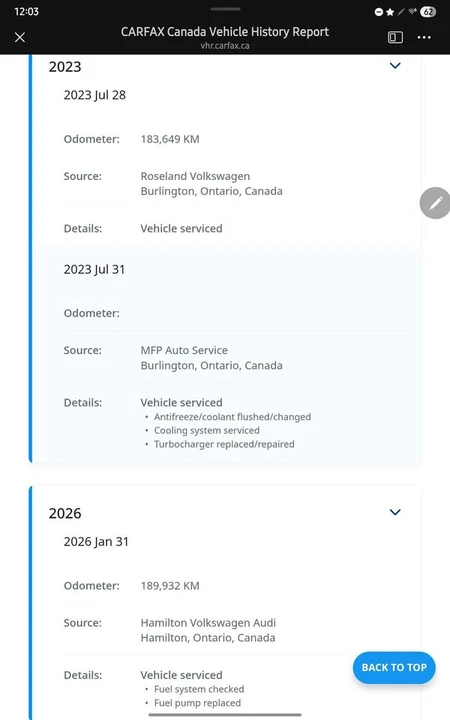This screenshot has width=450, height=720.
Task: Tap the battery indicator in status bar
Action: coord(428,12)
